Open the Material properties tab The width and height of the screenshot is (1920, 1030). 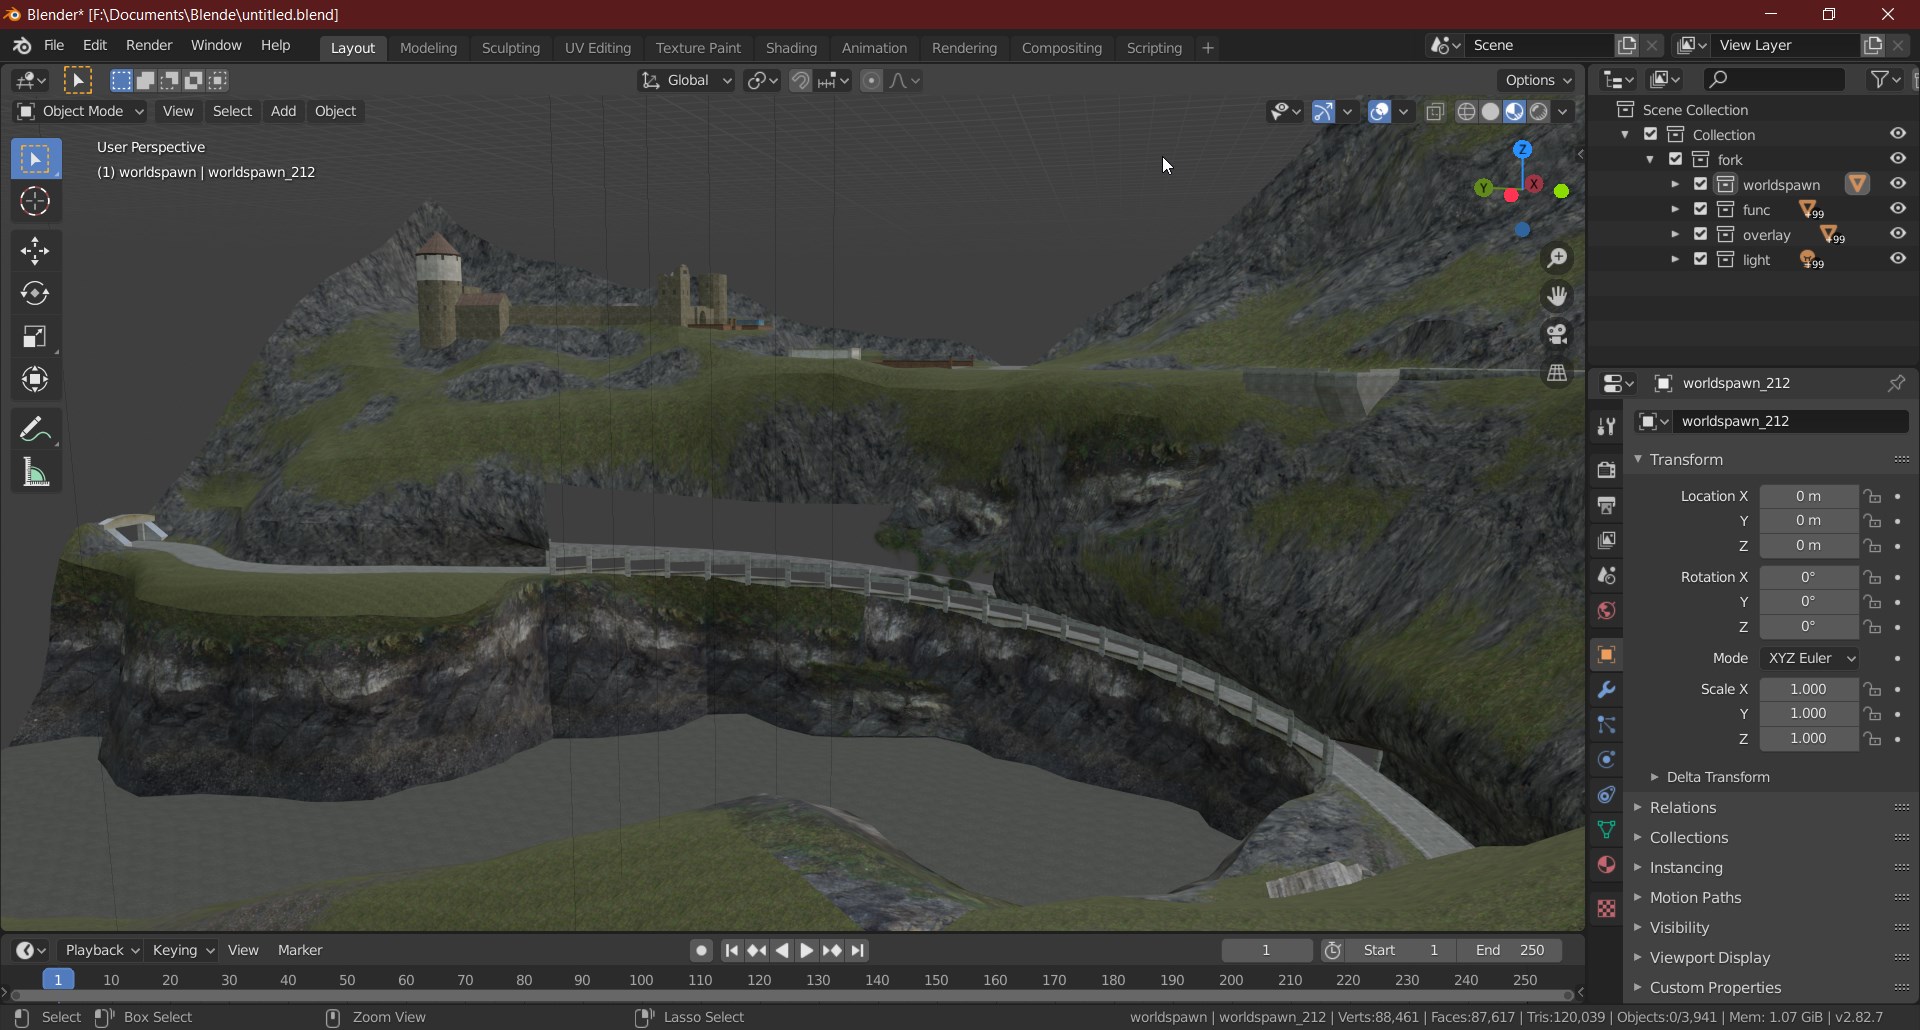click(1606, 865)
